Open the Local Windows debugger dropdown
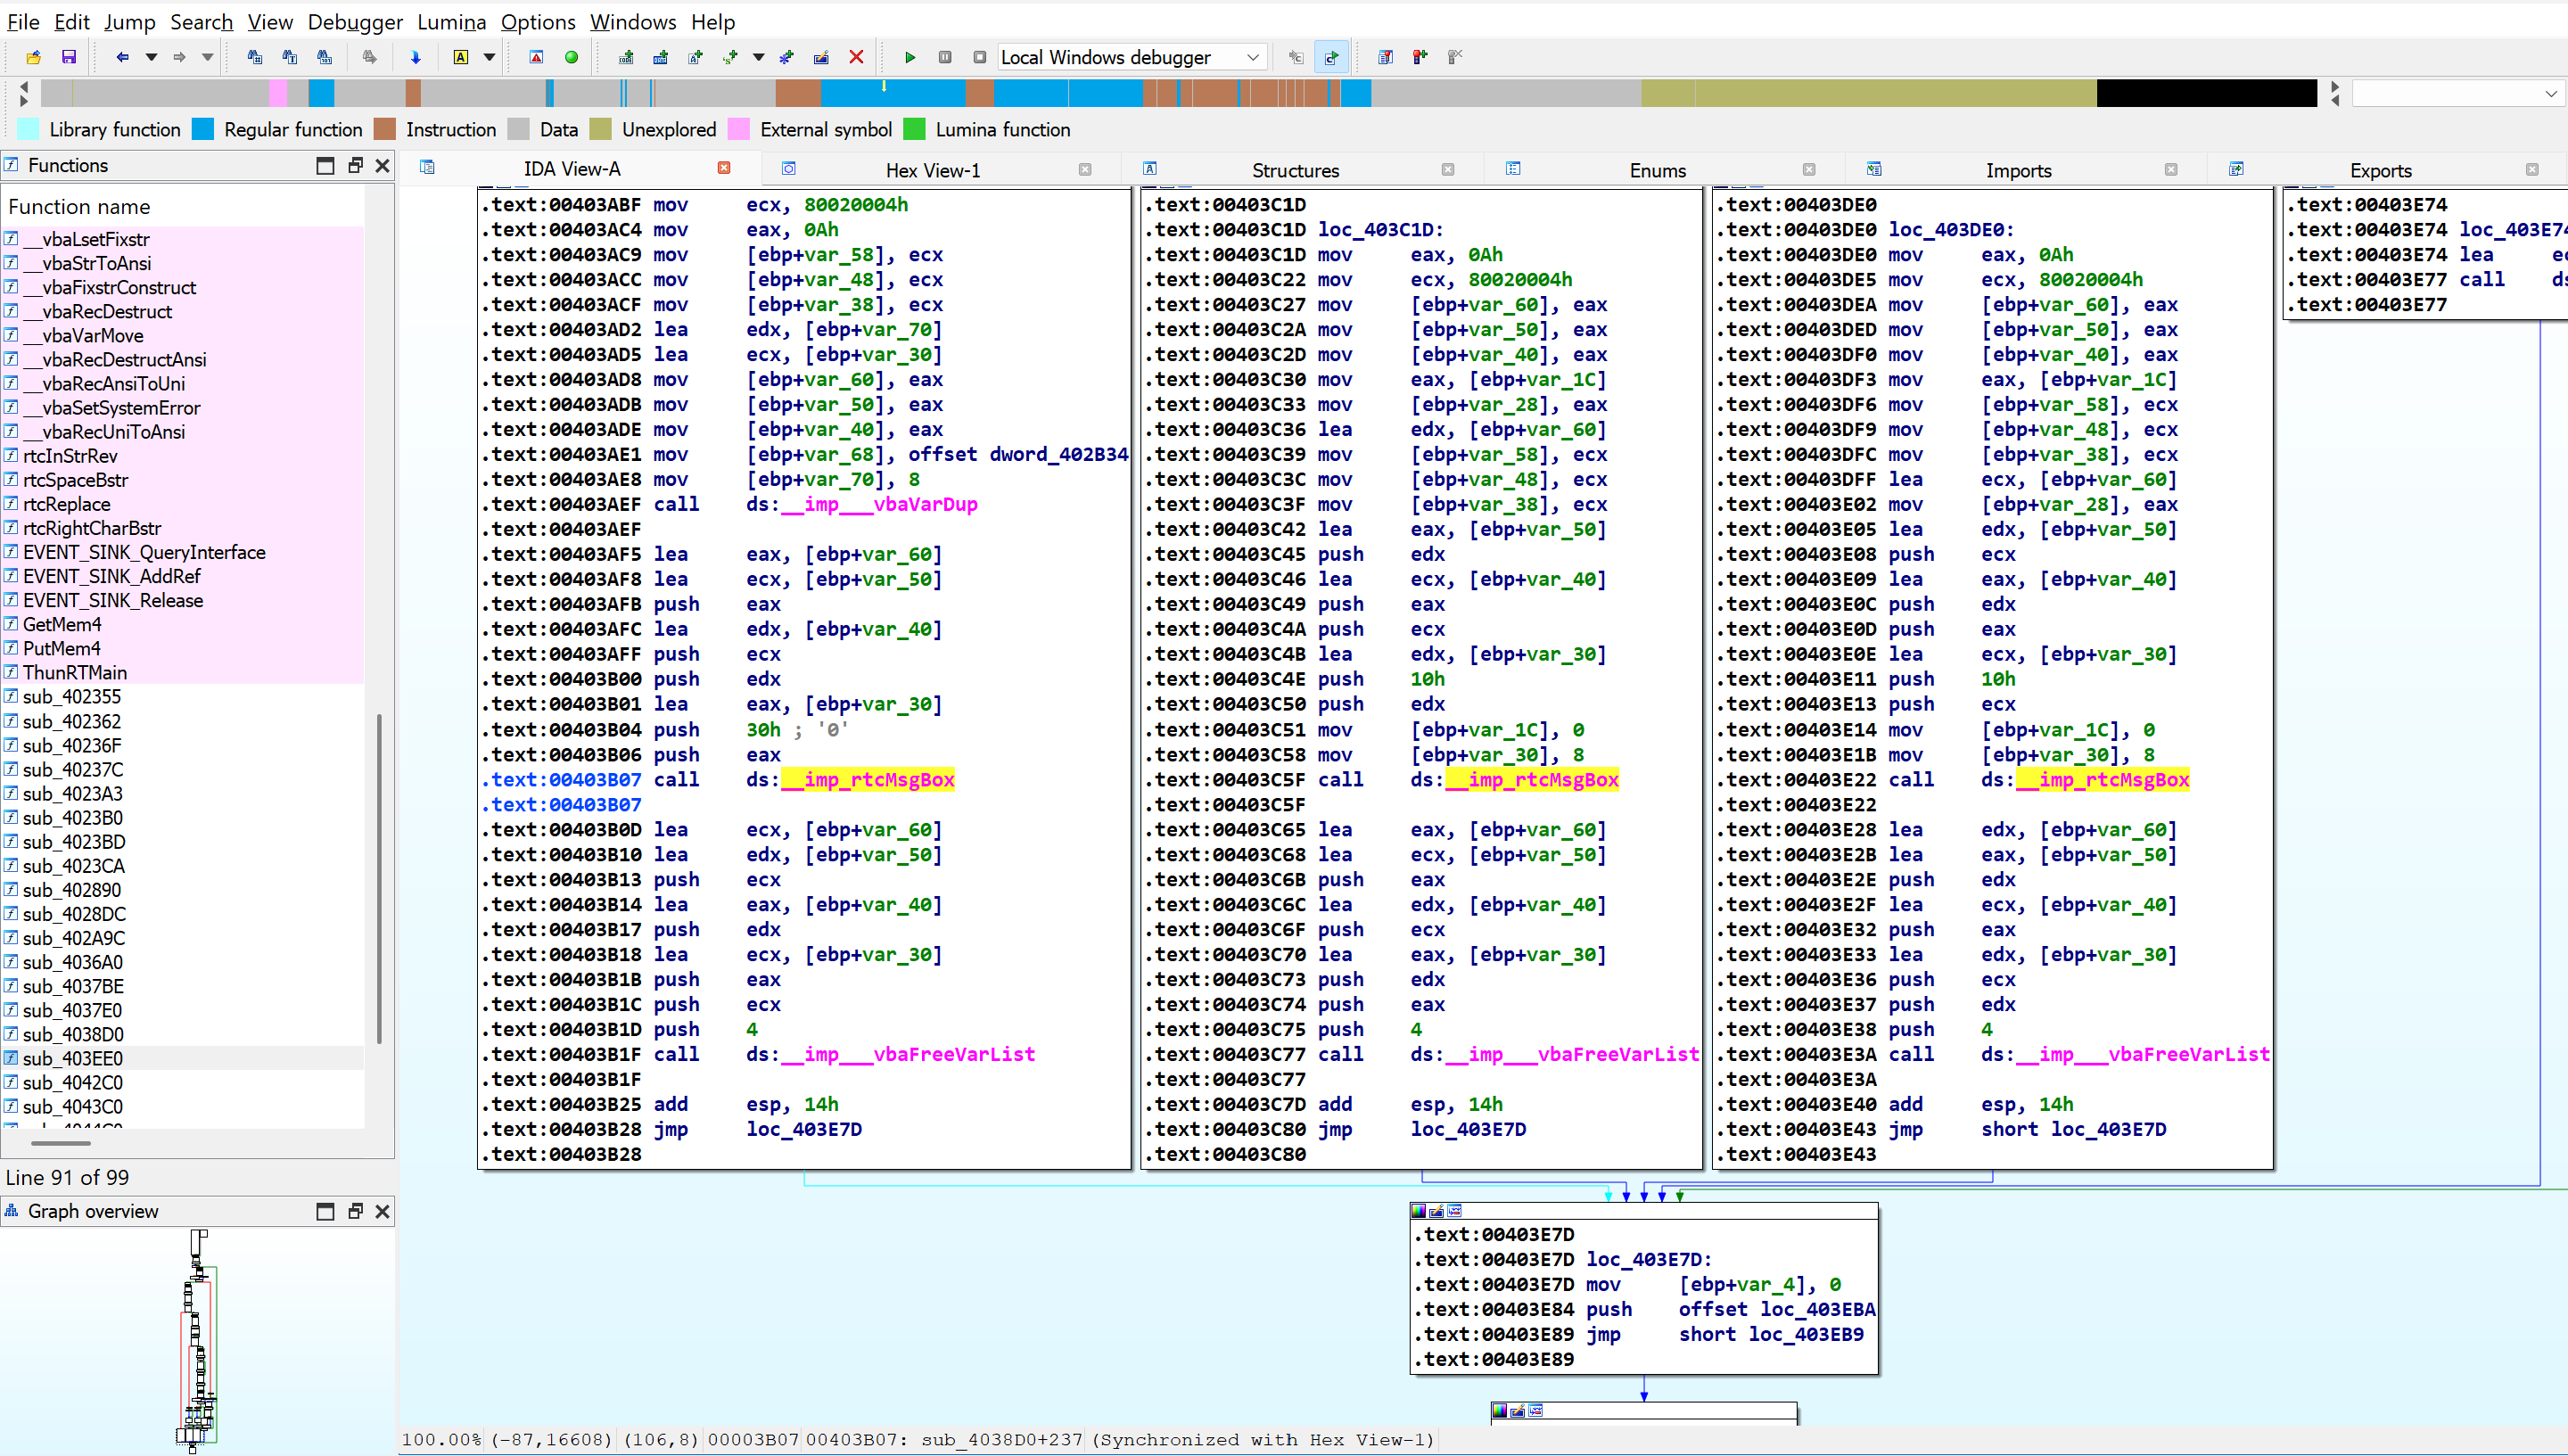 pyautogui.click(x=1133, y=57)
